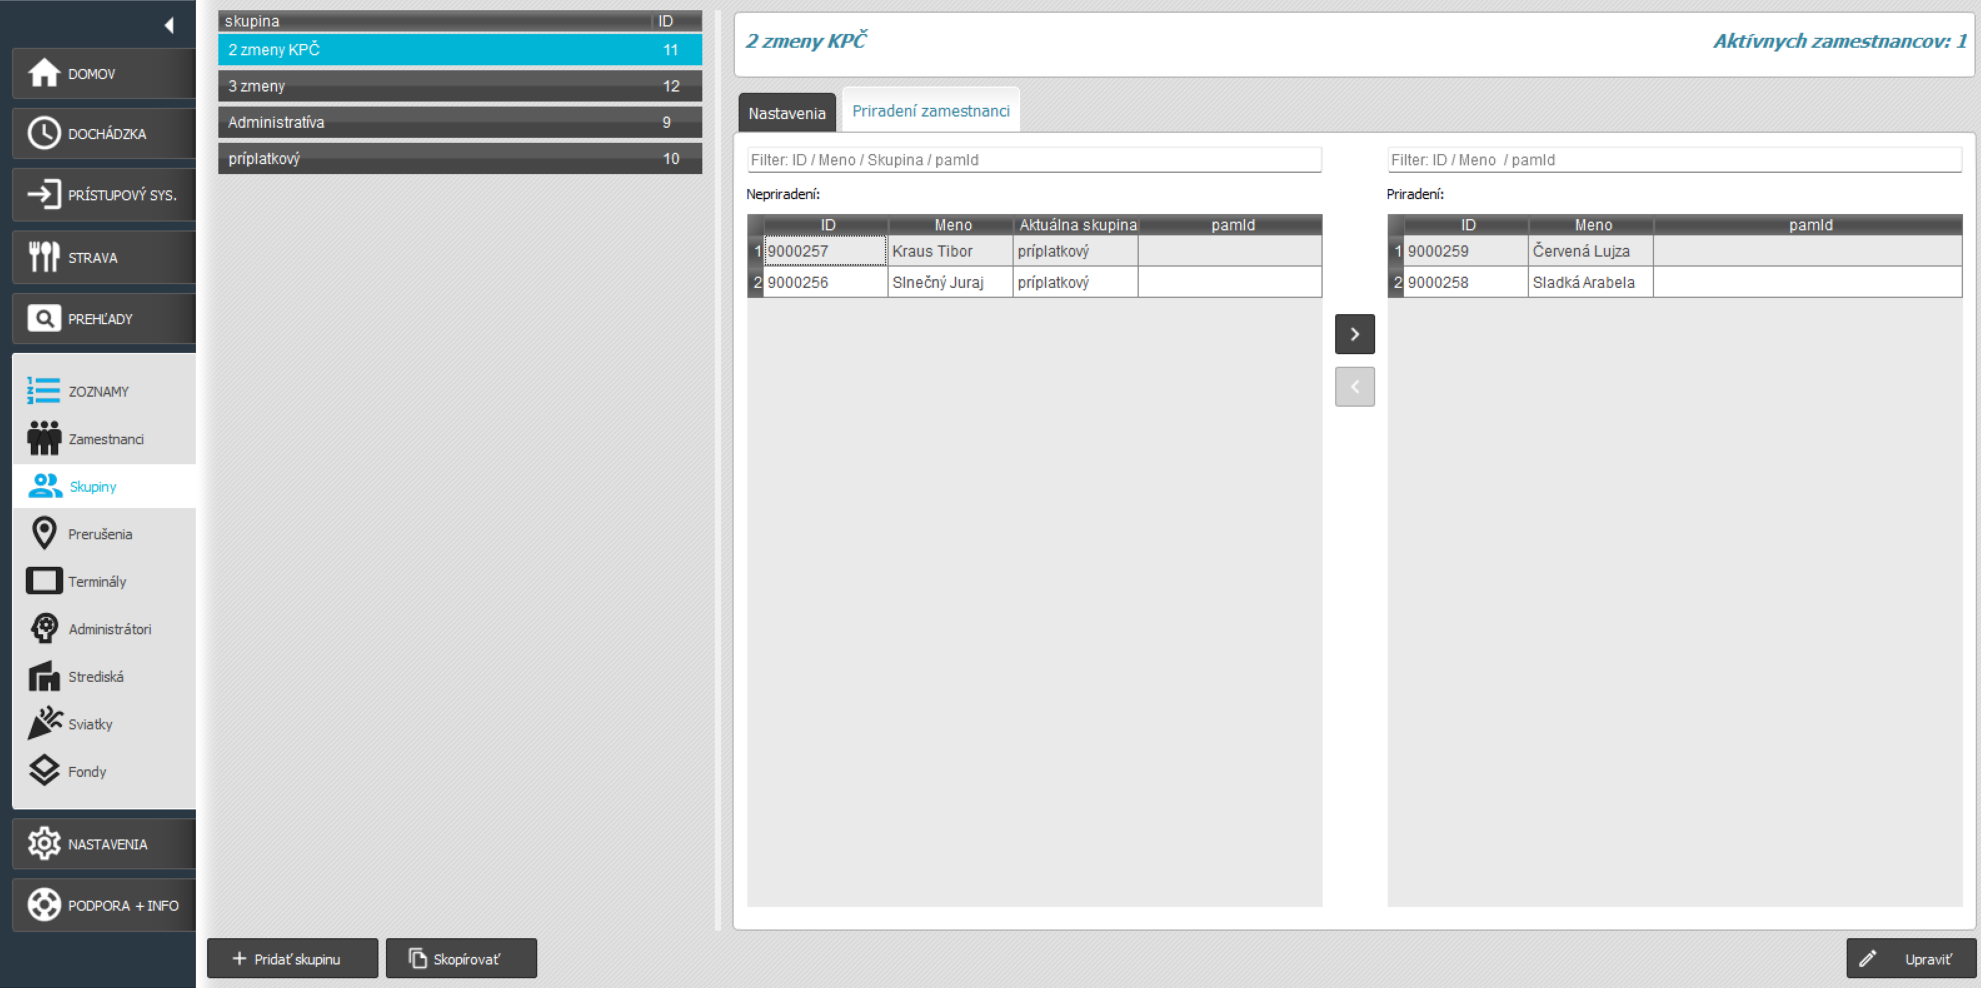Open Terminály screen icon
Screen dimensions: 1981x988
[x=44, y=581]
